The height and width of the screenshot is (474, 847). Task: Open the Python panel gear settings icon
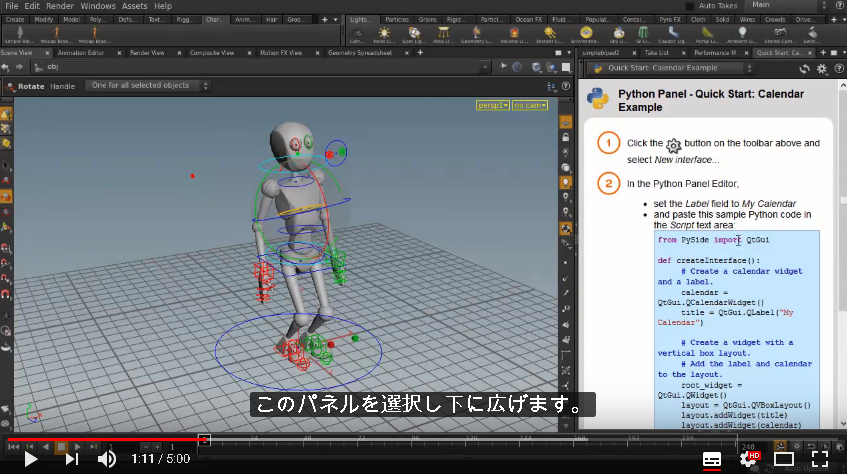pos(822,69)
